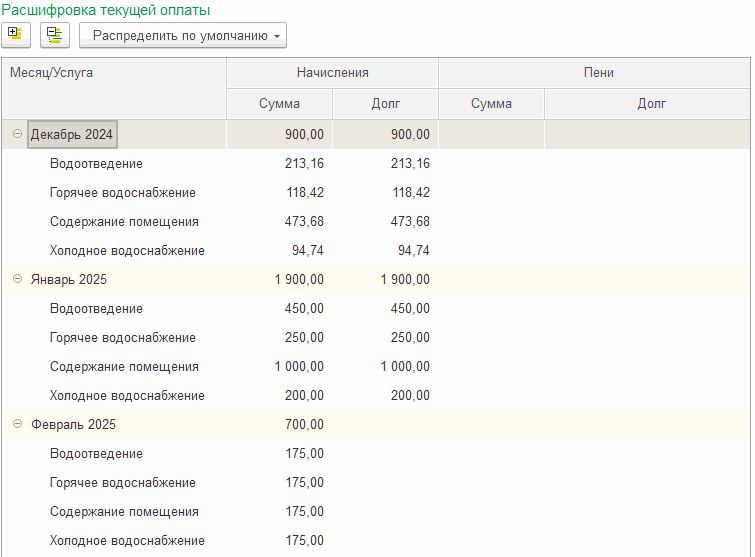Click the Пени column group header

point(598,73)
